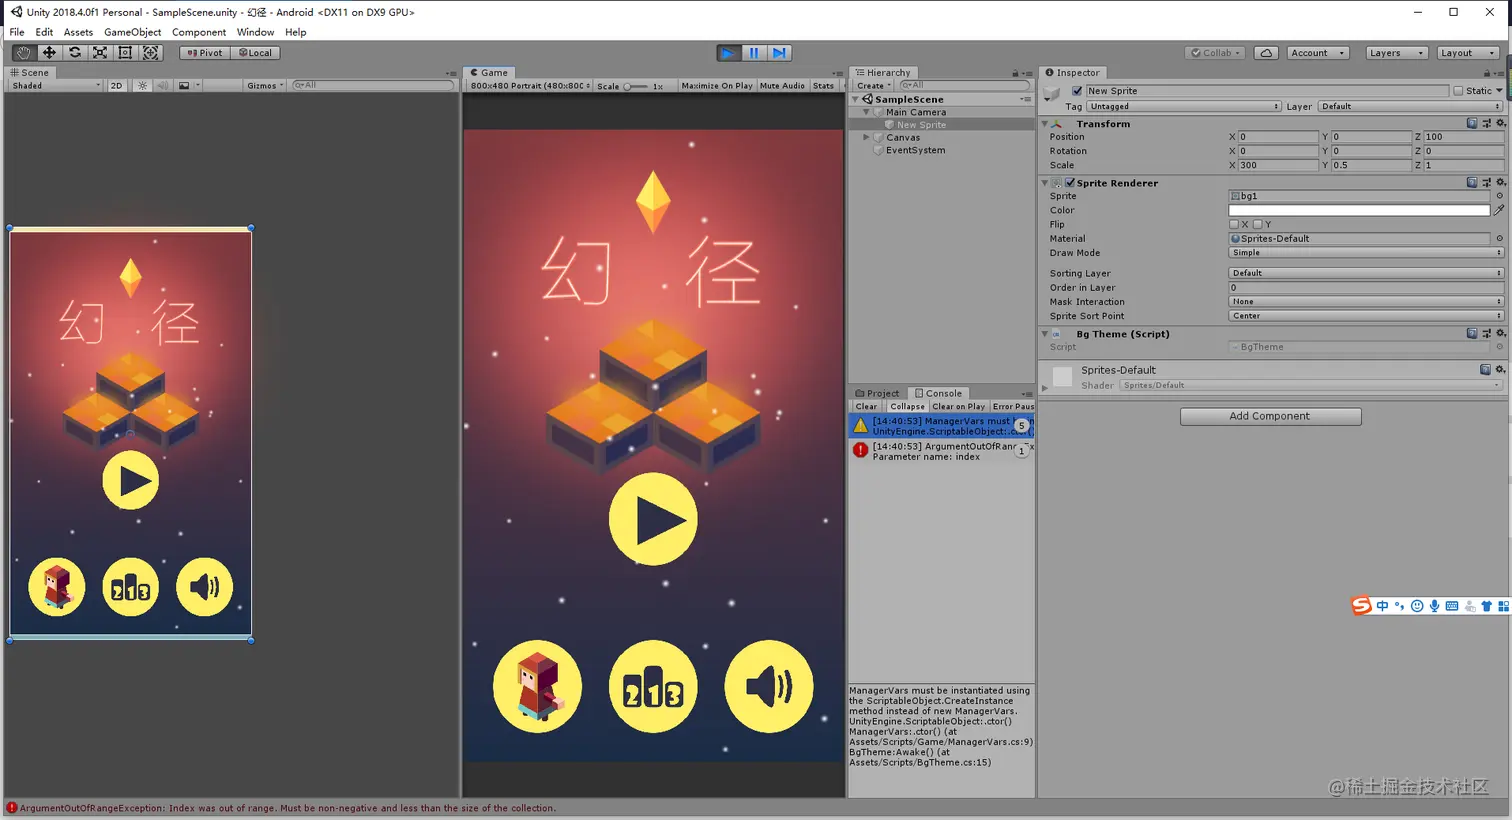Open the cloud services button
The height and width of the screenshot is (820, 1512).
1266,53
